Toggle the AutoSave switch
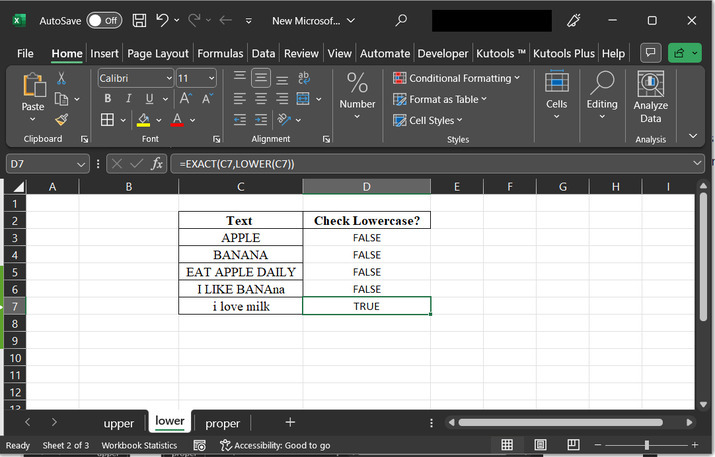 pyautogui.click(x=104, y=20)
